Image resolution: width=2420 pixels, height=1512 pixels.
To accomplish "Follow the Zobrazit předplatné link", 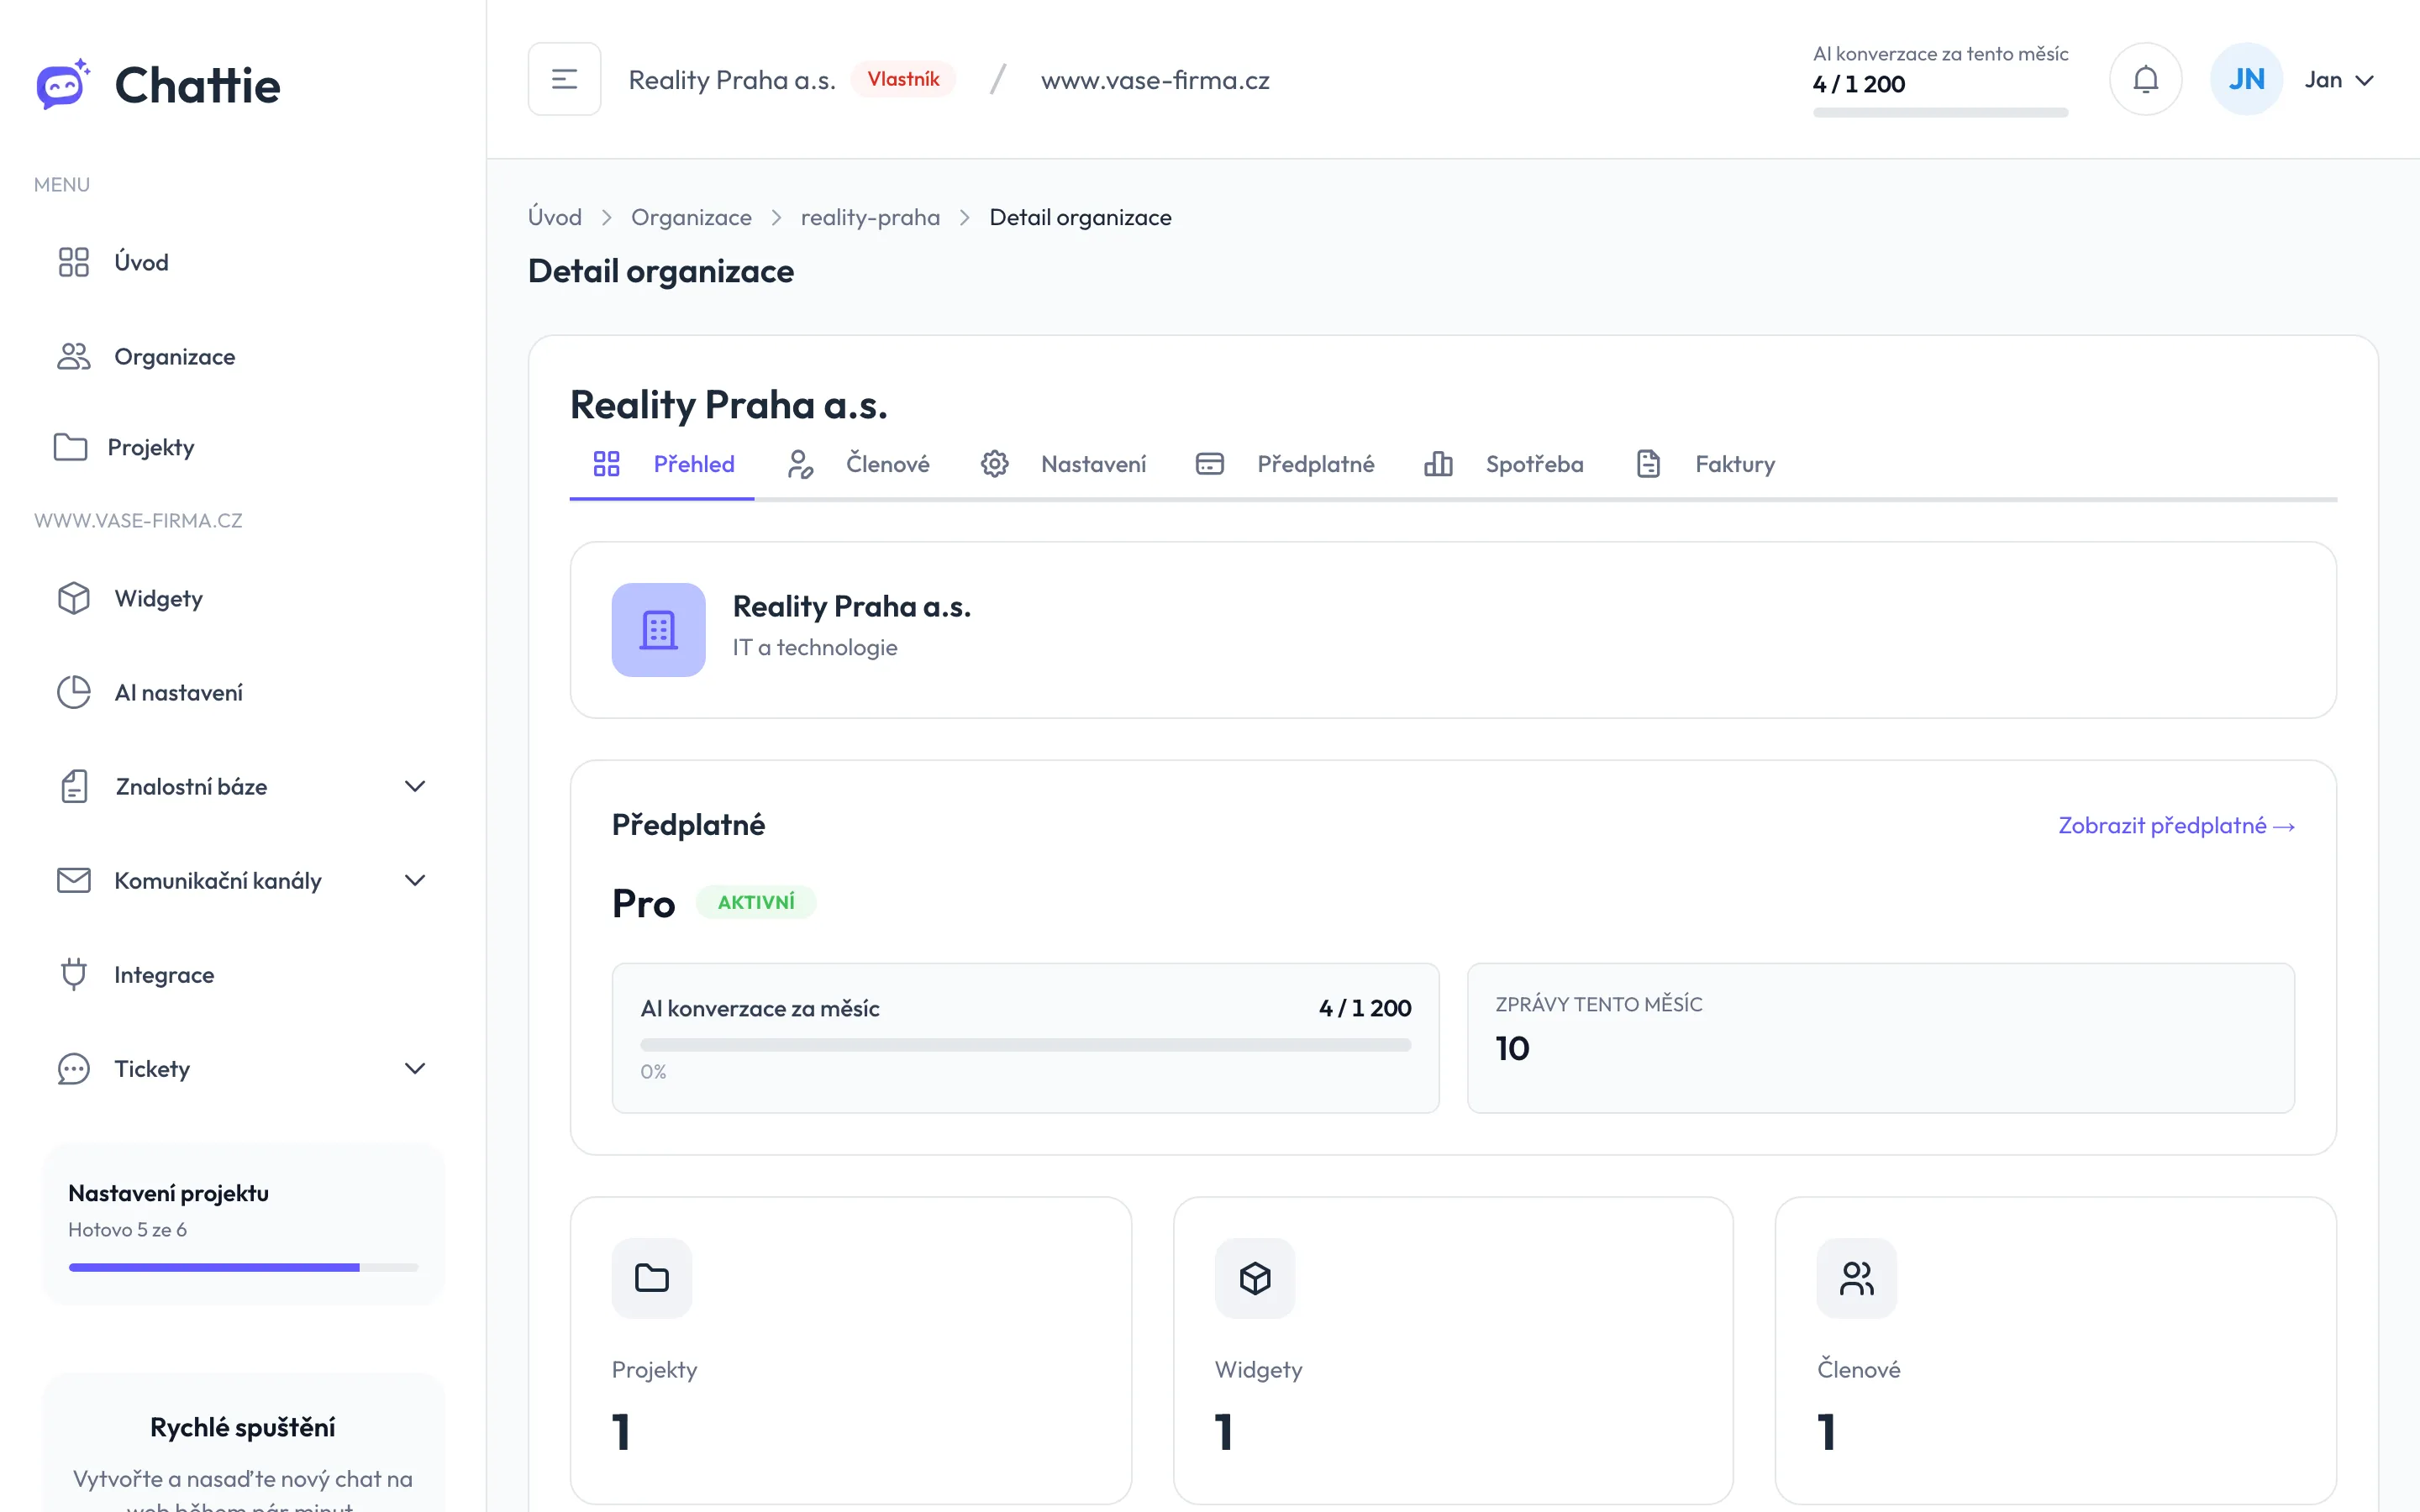I will point(2176,825).
